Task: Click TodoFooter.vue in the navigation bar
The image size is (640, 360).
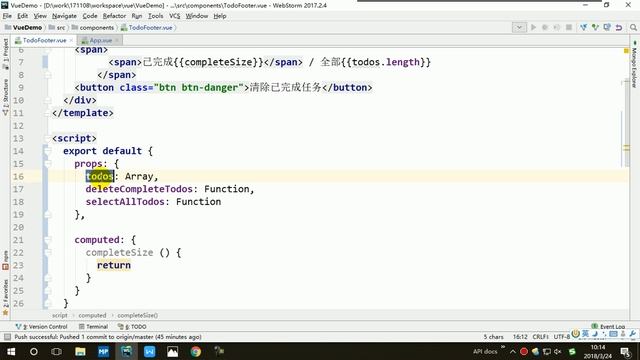Action: 147,27
